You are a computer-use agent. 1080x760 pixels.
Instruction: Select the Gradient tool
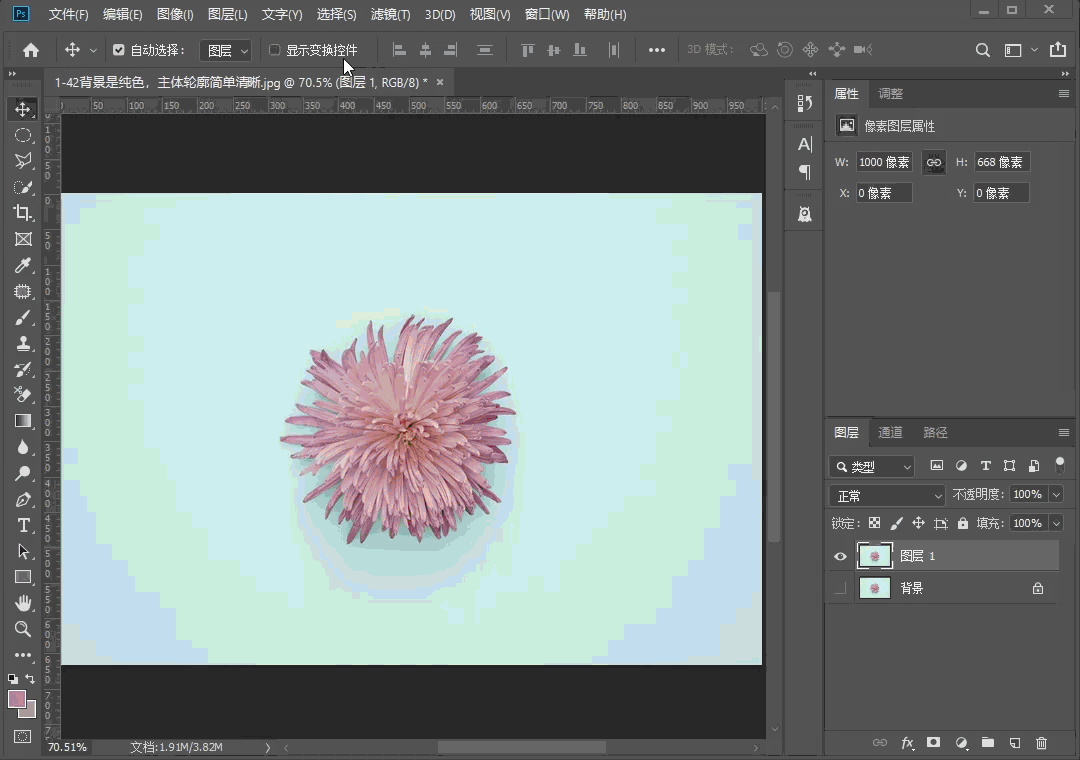tap(23, 421)
